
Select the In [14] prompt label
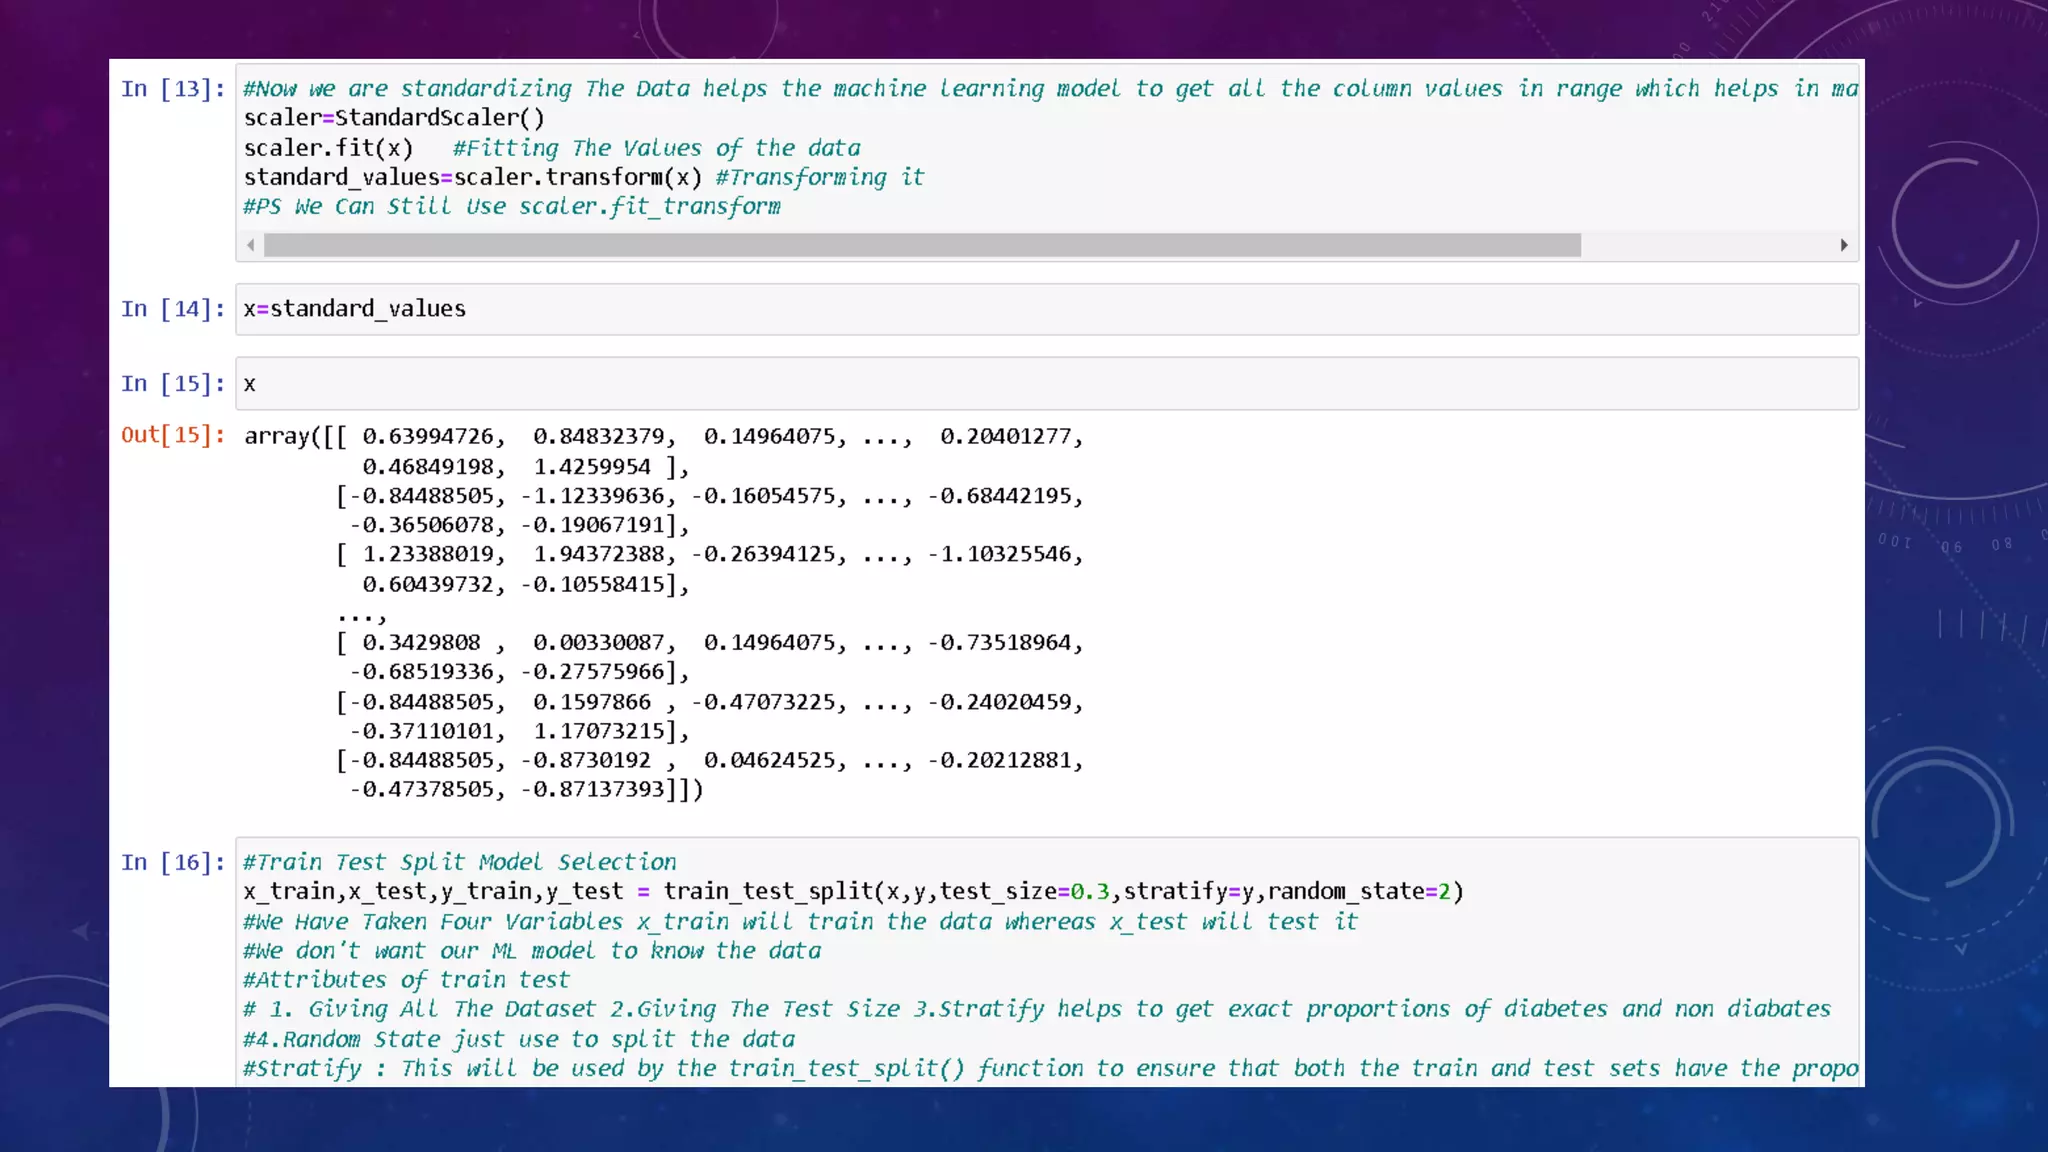[172, 309]
